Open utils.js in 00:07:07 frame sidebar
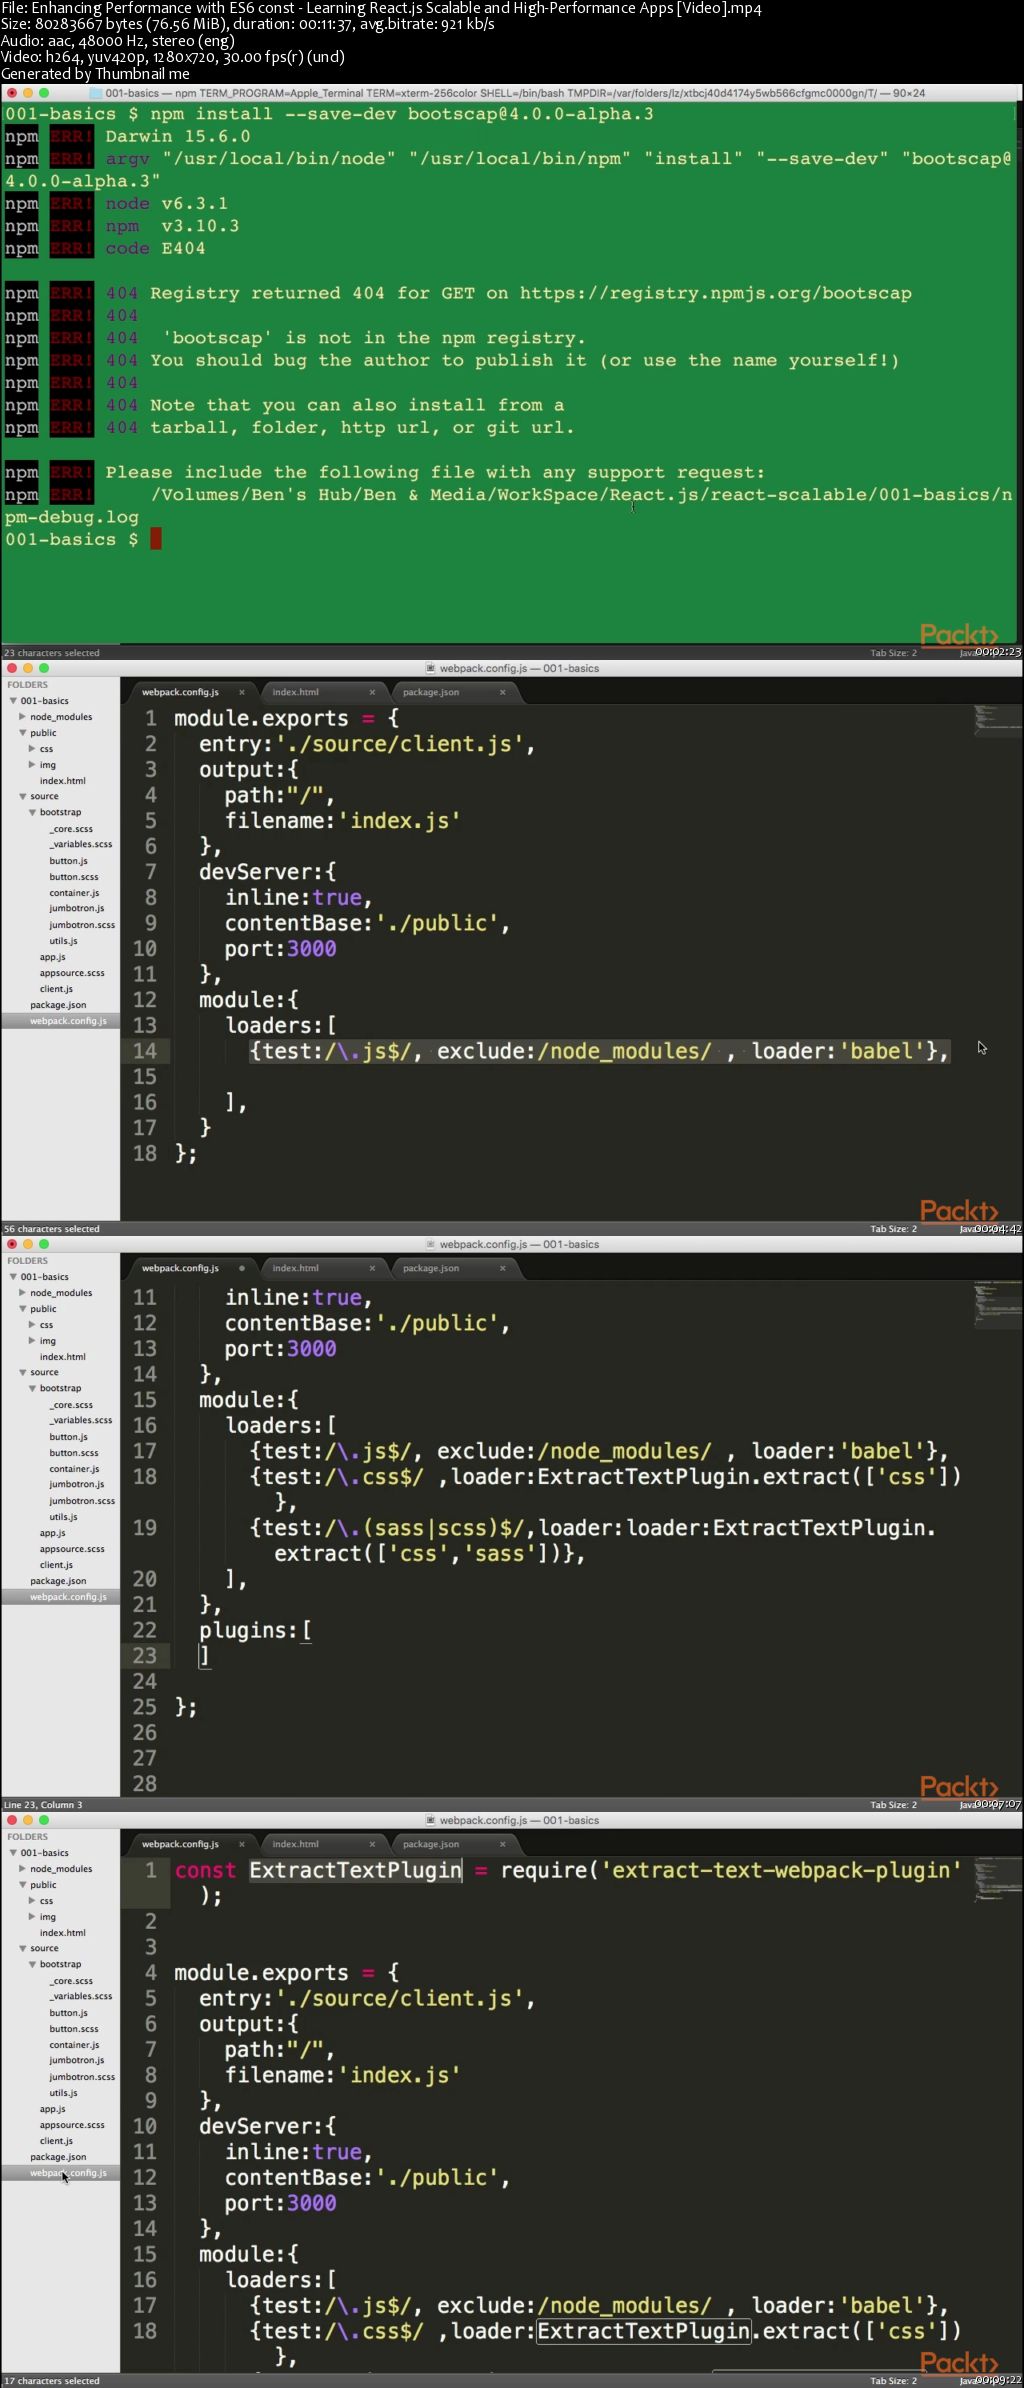The height and width of the screenshot is (2388, 1024). point(63,1517)
